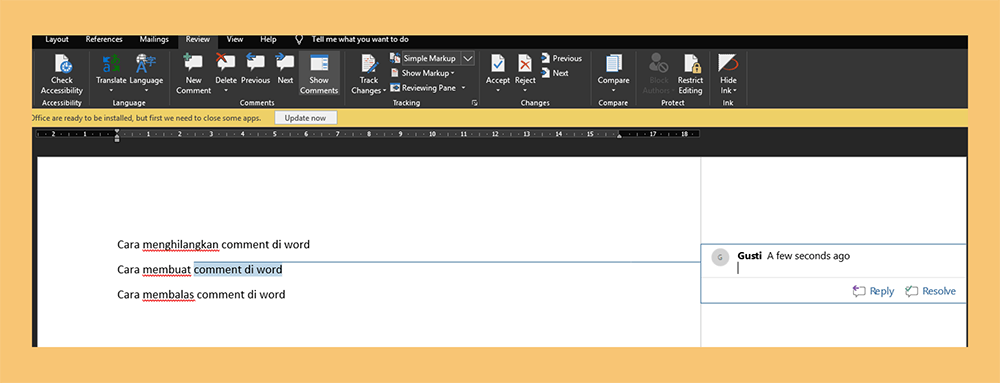Open Tracking dialog launcher

(474, 103)
